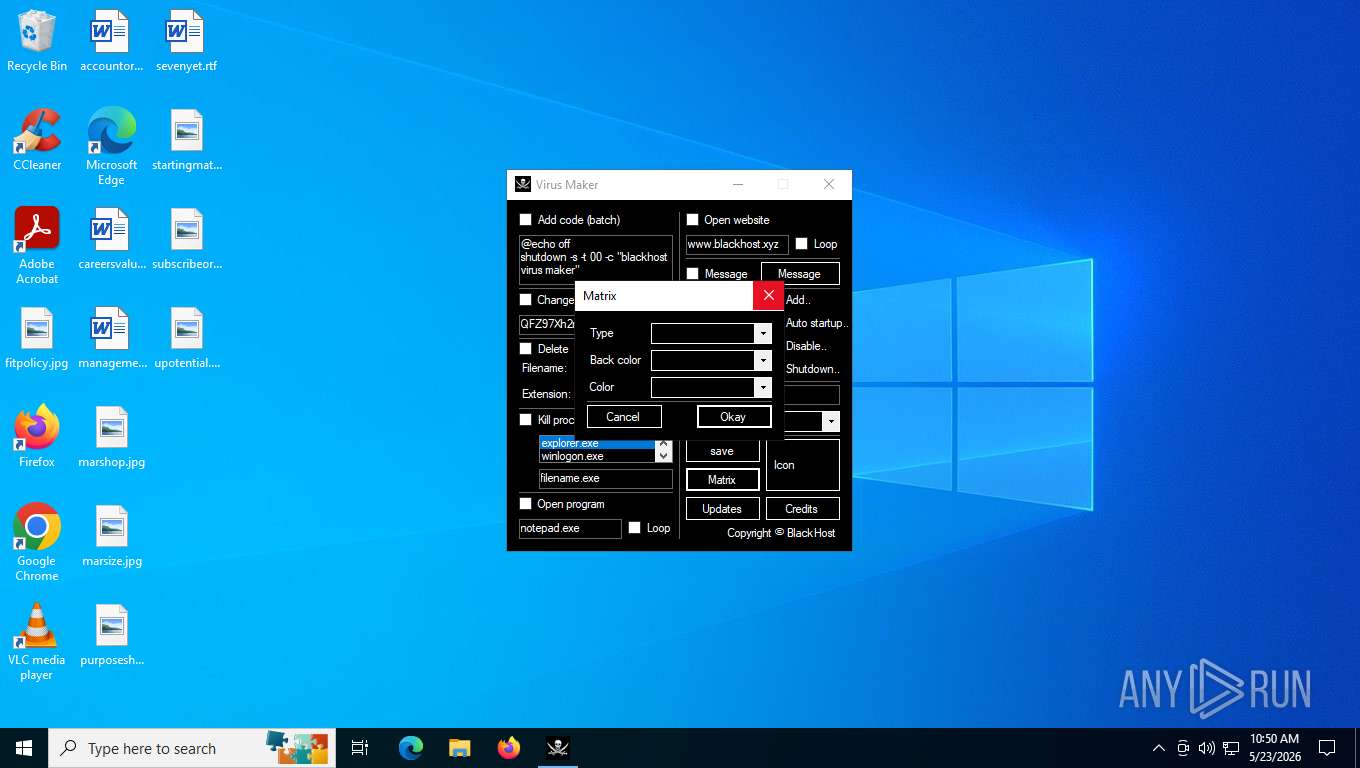Open the Type dropdown in Matrix dialog
Image resolution: width=1360 pixels, height=768 pixels.
pyautogui.click(x=763, y=333)
